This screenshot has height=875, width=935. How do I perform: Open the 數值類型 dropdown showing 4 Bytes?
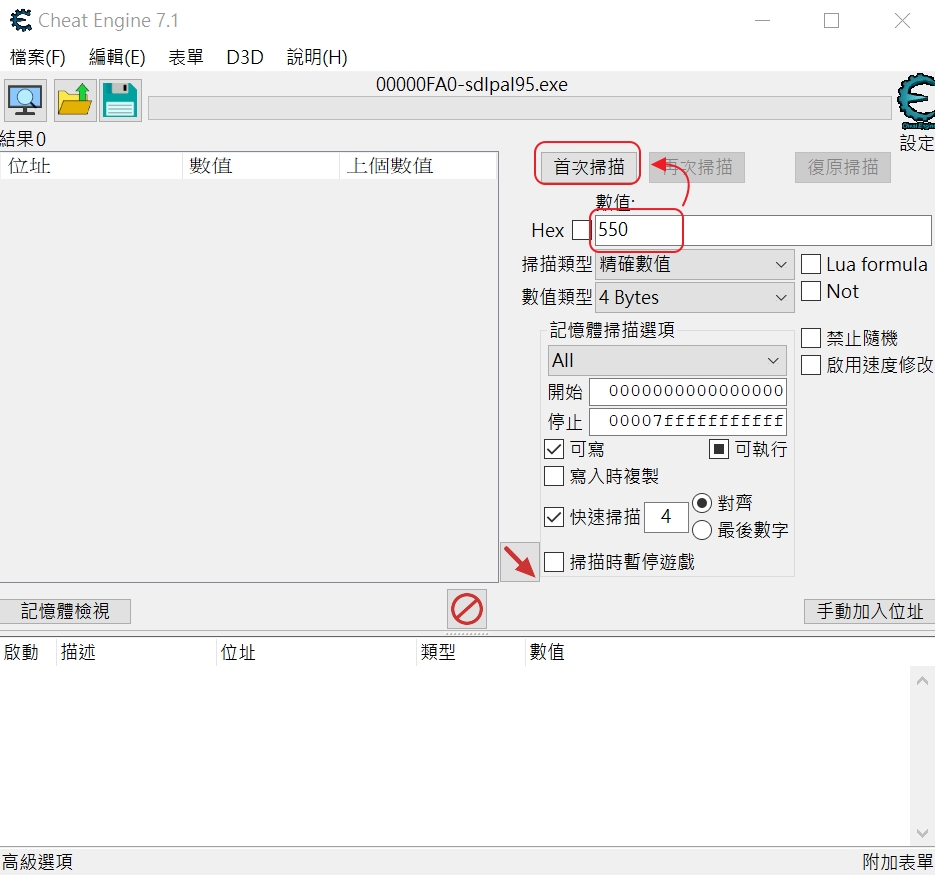tap(695, 297)
